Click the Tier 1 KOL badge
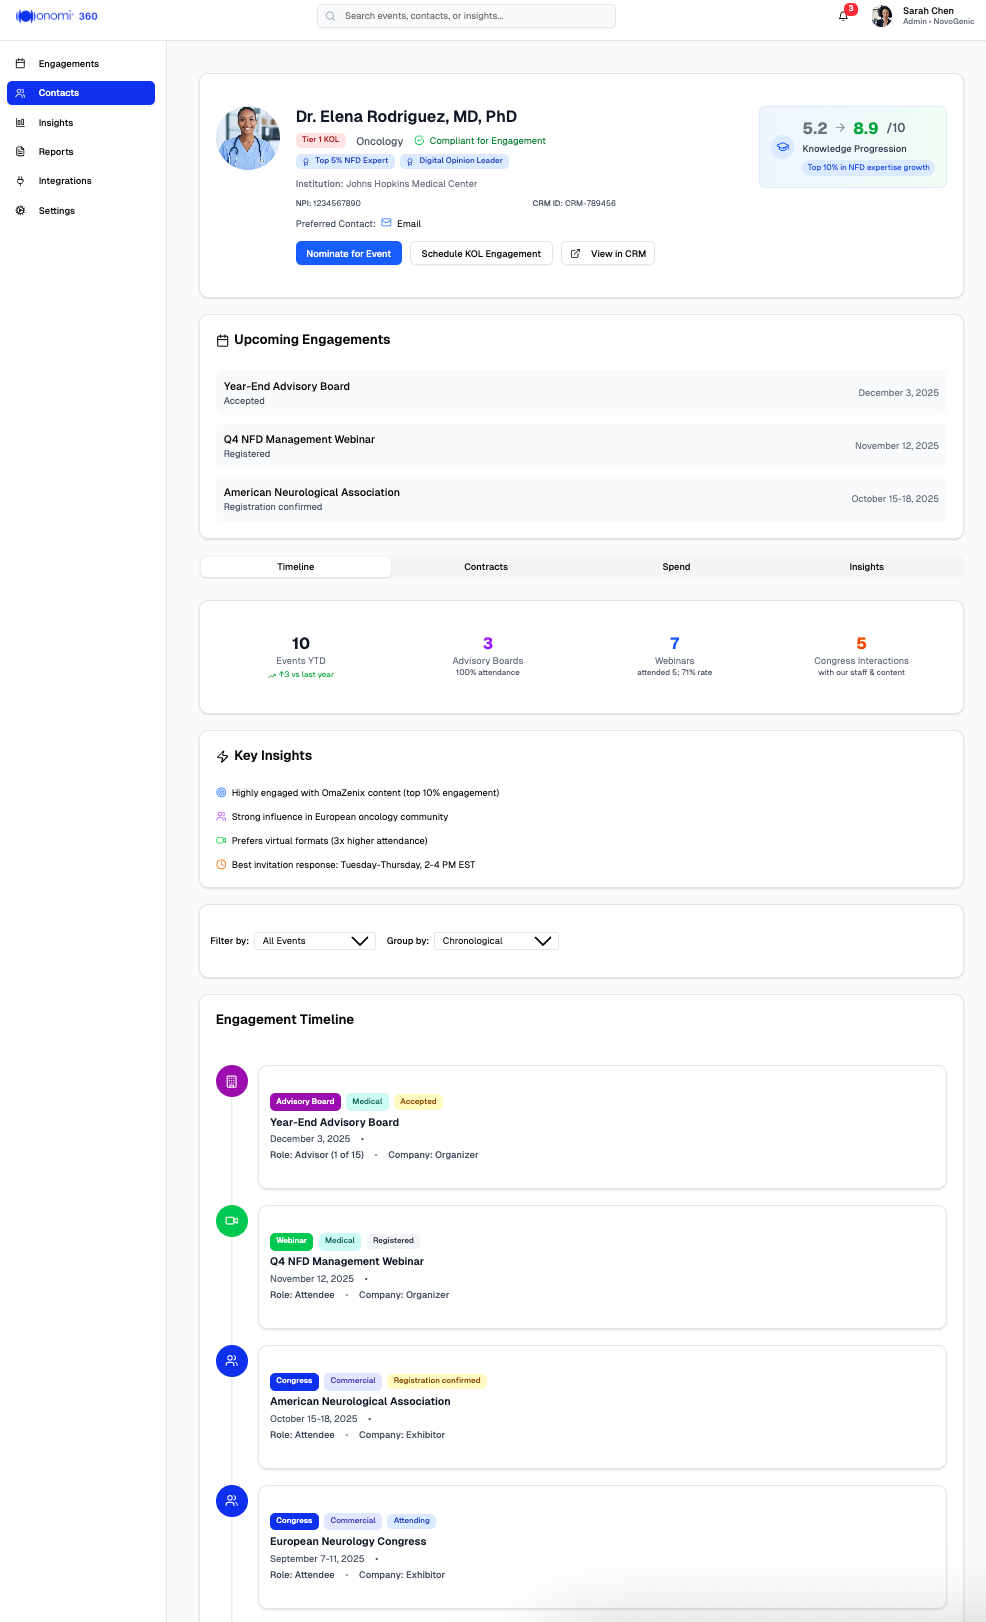The image size is (986, 1622). click(321, 140)
